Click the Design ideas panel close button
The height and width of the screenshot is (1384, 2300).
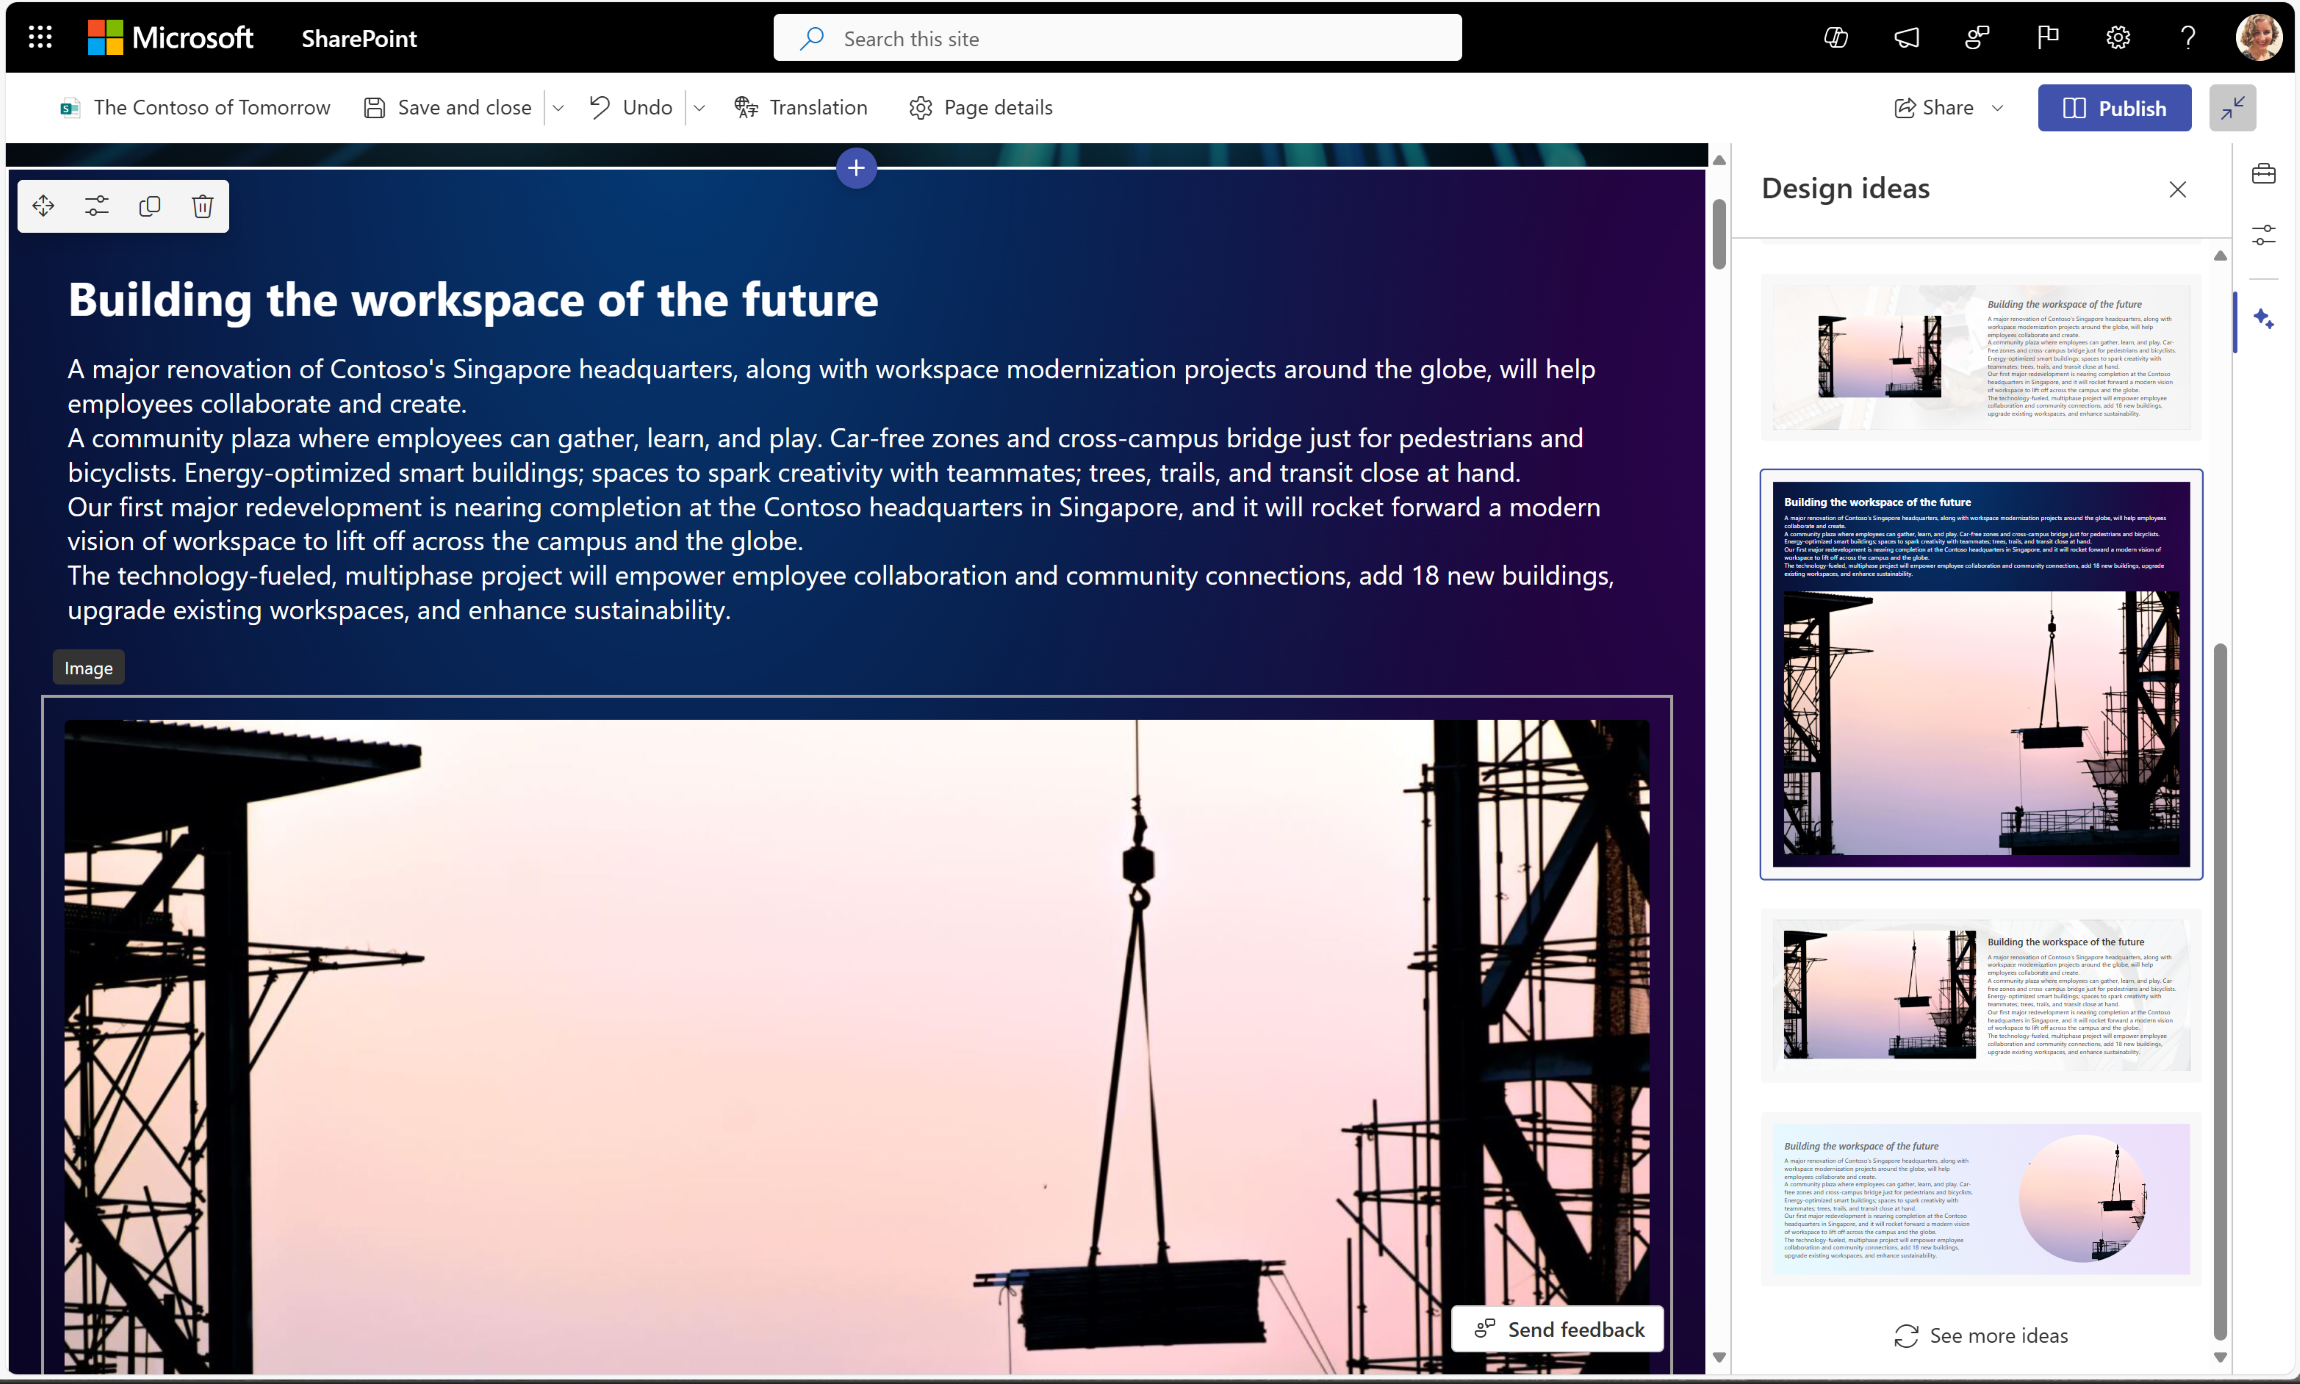click(x=2178, y=189)
